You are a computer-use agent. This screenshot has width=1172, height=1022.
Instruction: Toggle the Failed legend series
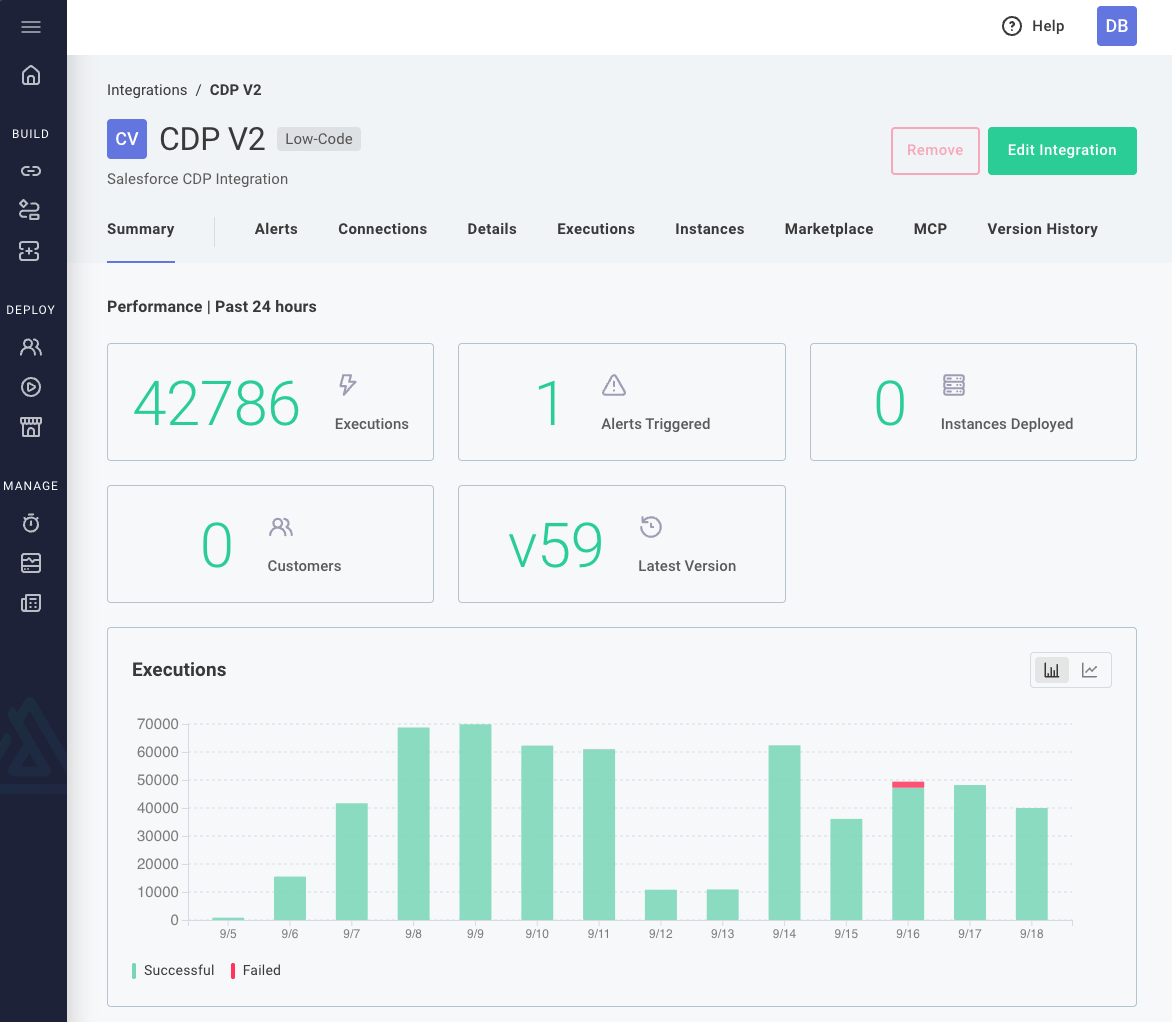tap(256, 970)
